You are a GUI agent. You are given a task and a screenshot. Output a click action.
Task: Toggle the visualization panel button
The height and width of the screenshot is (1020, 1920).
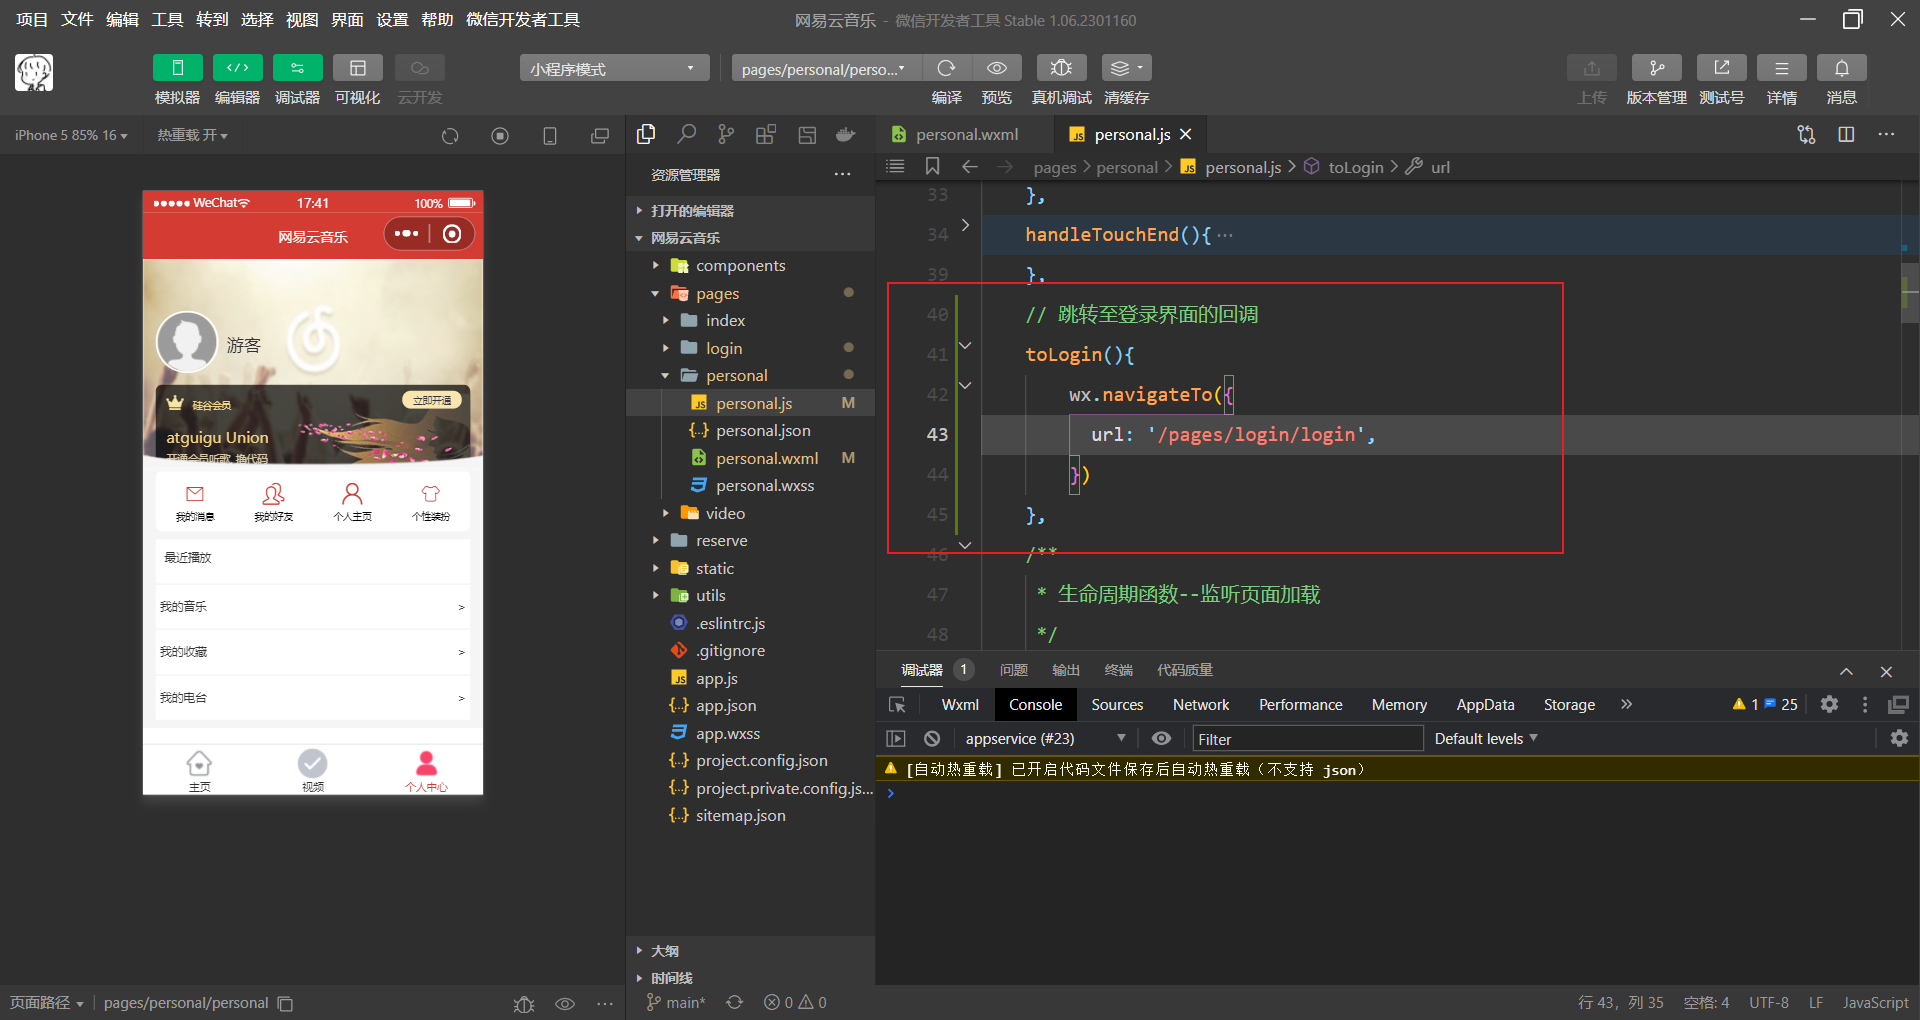coord(357,68)
